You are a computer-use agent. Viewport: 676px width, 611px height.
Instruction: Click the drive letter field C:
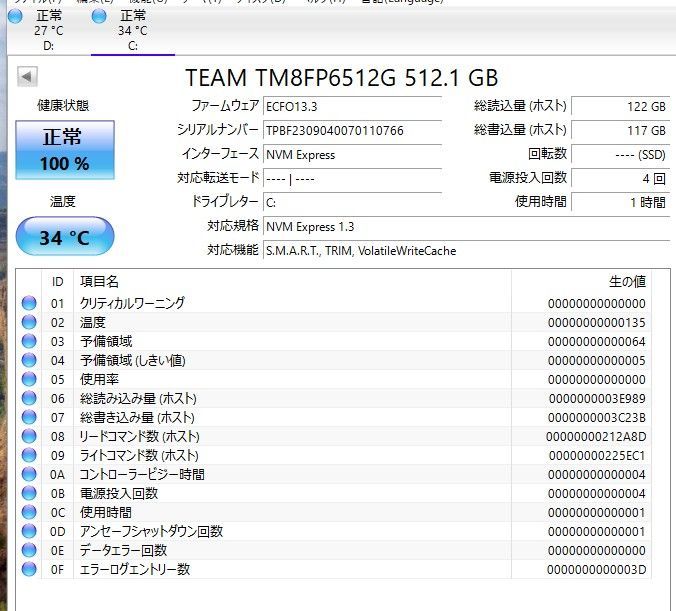(353, 202)
